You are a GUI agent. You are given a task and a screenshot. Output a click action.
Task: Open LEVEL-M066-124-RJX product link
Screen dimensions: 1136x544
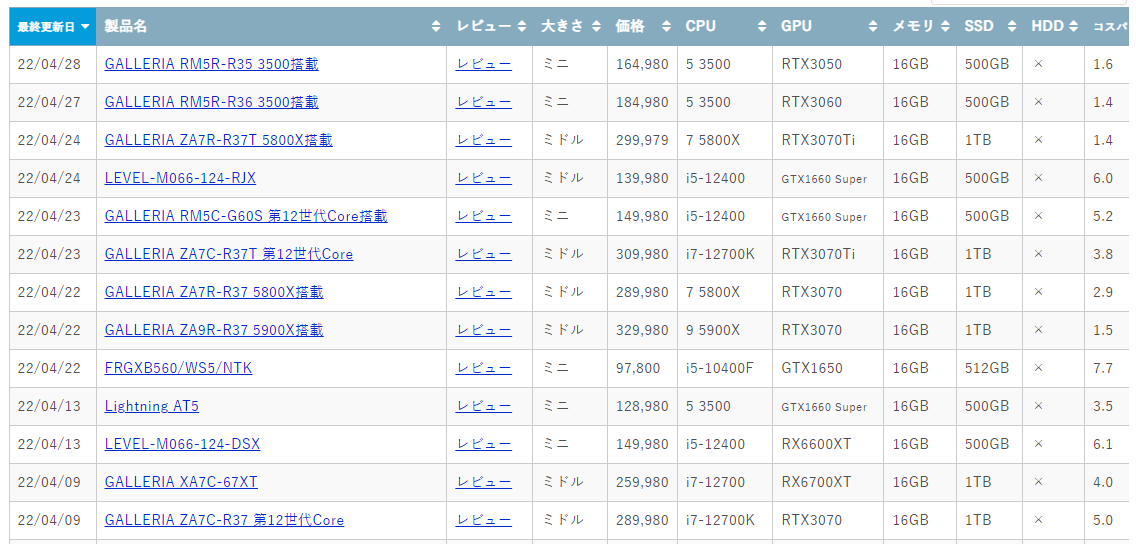pyautogui.click(x=180, y=177)
